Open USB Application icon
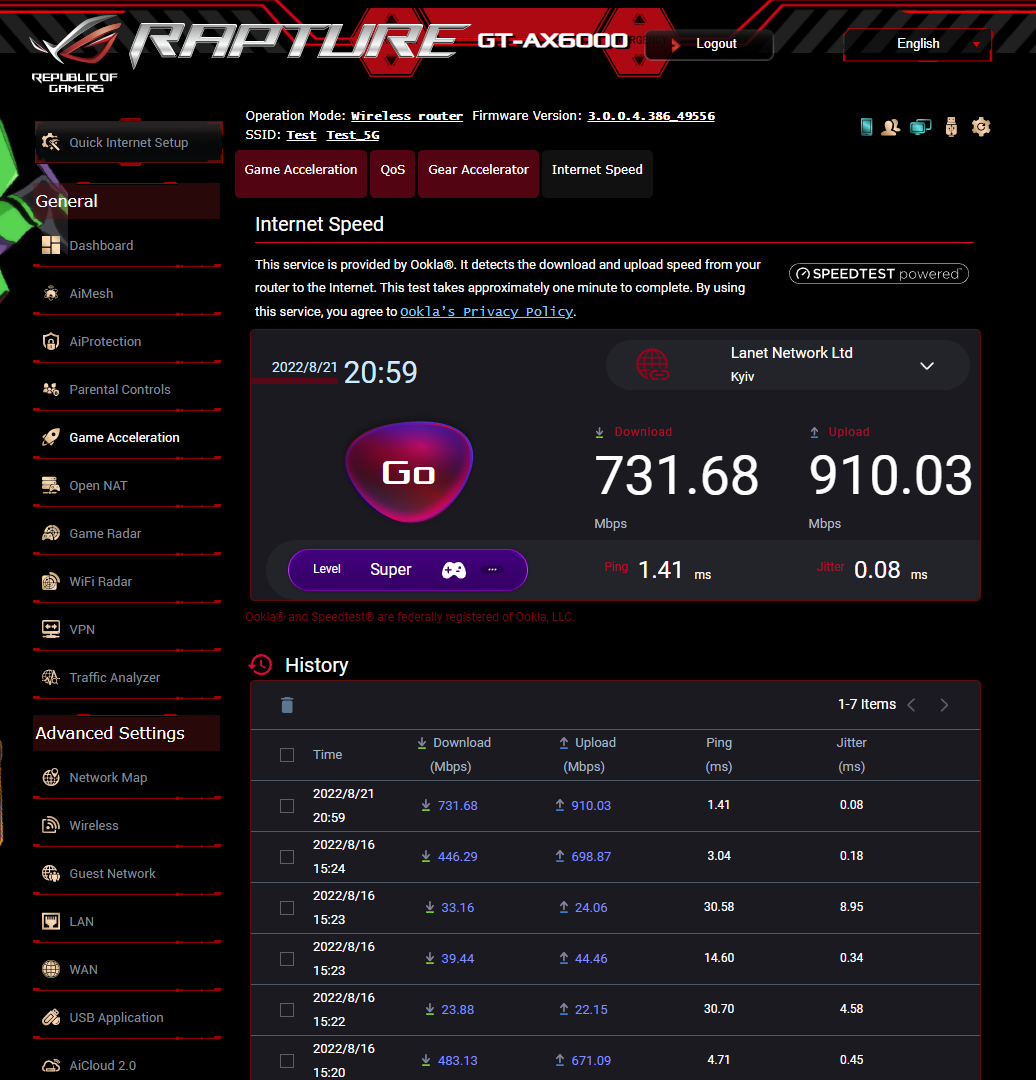 point(51,1017)
